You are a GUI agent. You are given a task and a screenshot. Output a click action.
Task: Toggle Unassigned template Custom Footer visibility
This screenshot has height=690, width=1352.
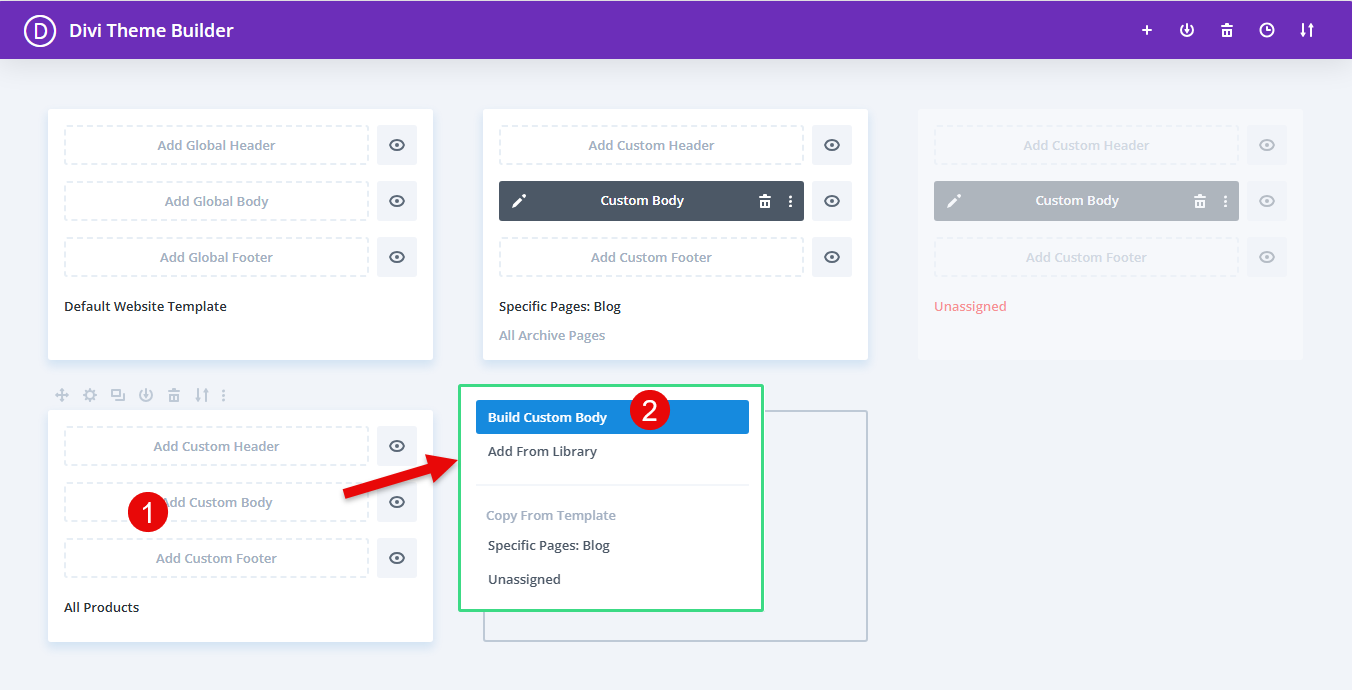[1267, 257]
